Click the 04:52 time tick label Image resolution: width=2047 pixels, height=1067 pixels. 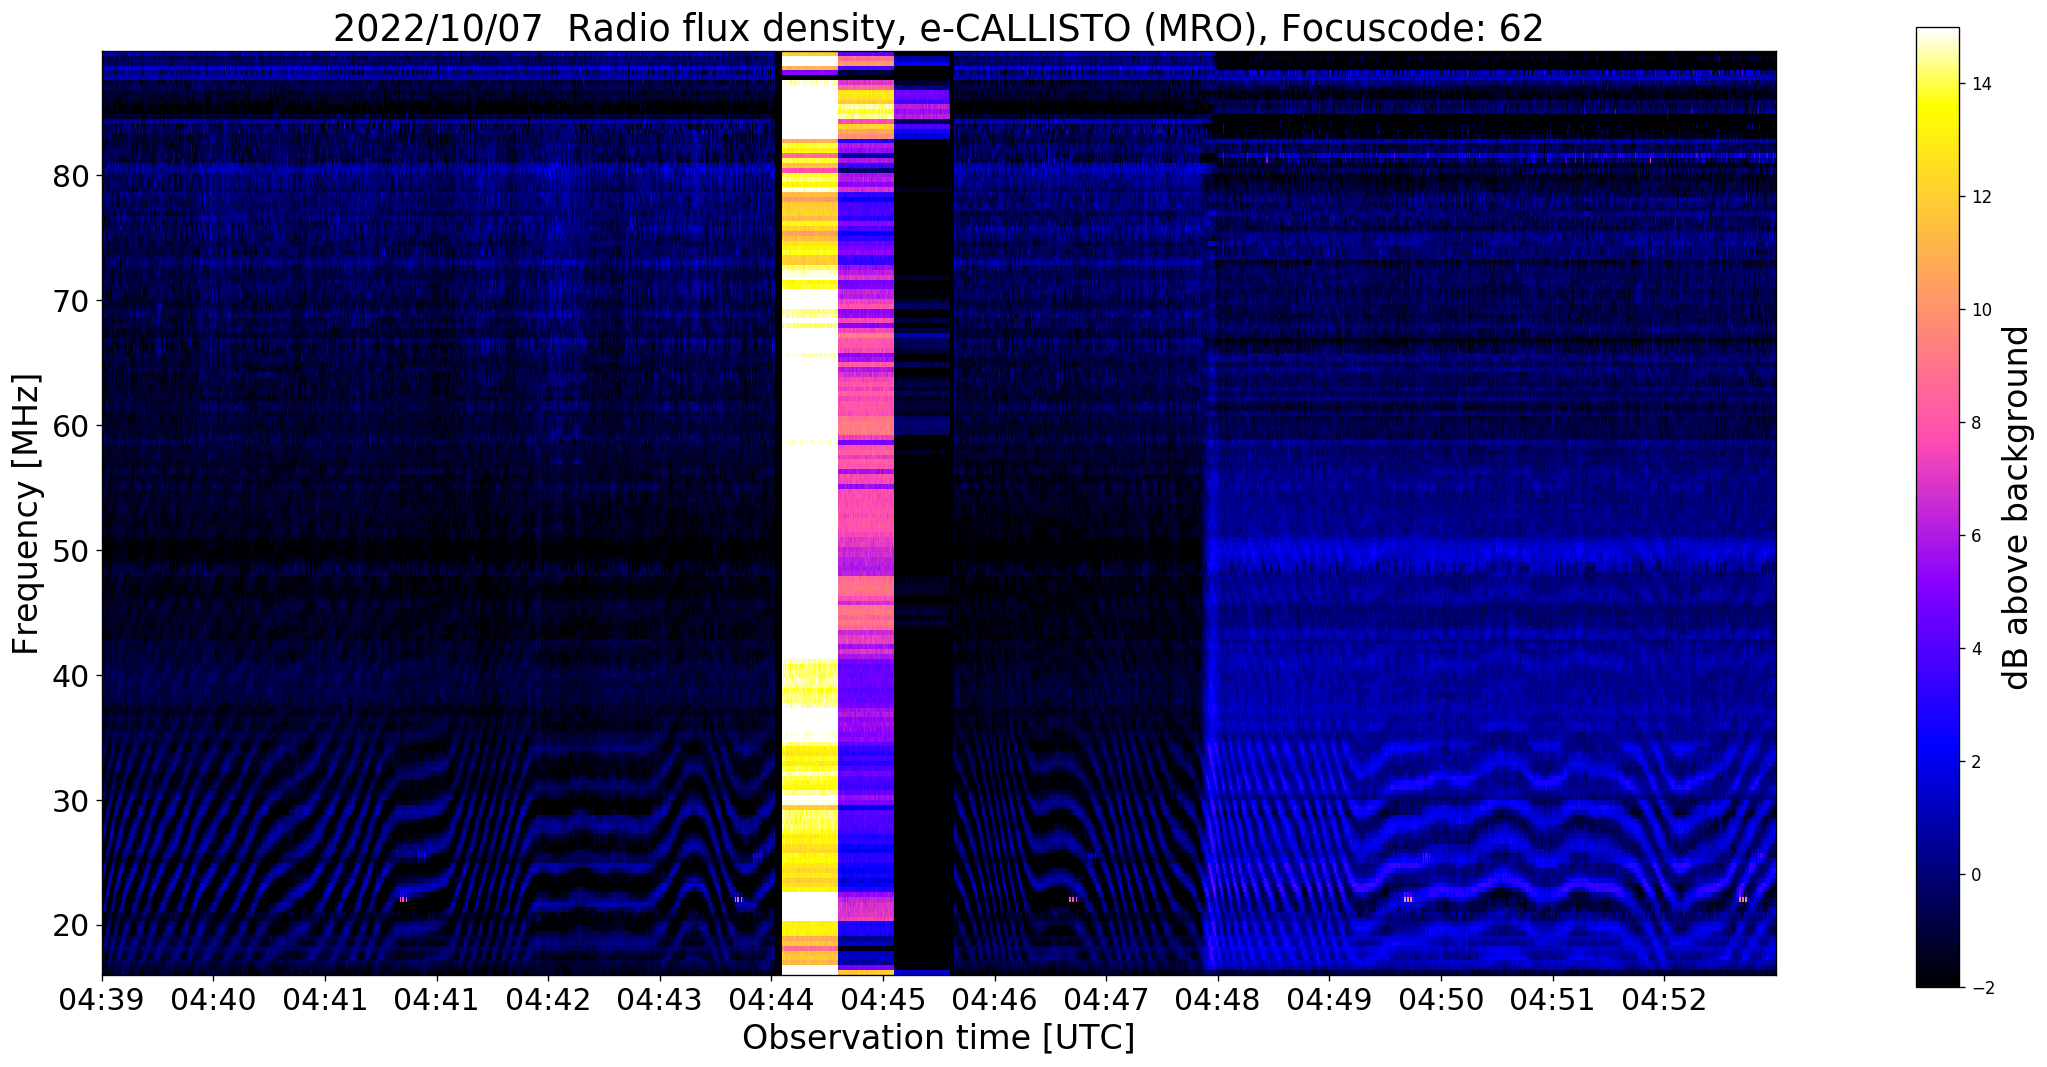tap(1664, 1000)
